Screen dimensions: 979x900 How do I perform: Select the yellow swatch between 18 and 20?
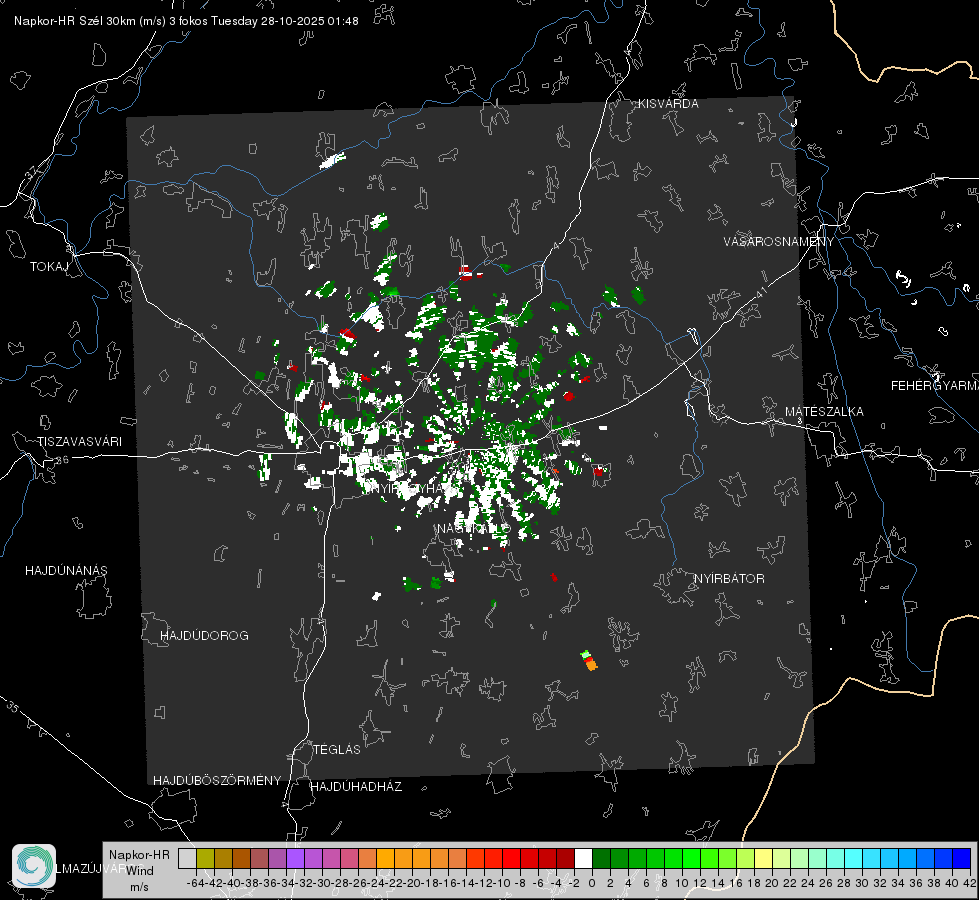pos(763,859)
